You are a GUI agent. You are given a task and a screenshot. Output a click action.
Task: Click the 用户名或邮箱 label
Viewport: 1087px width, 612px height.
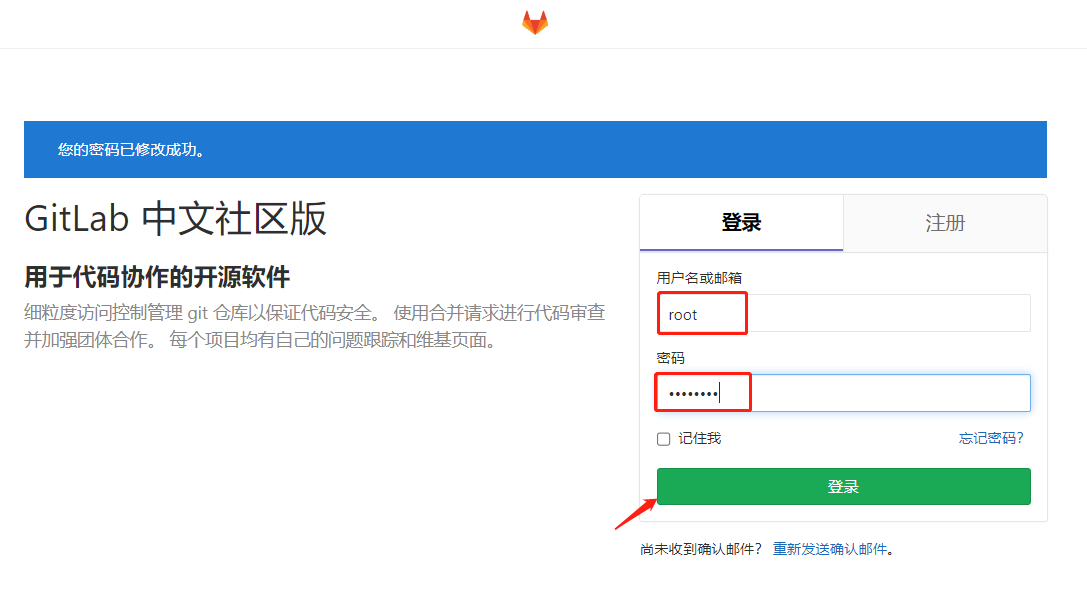coord(699,278)
